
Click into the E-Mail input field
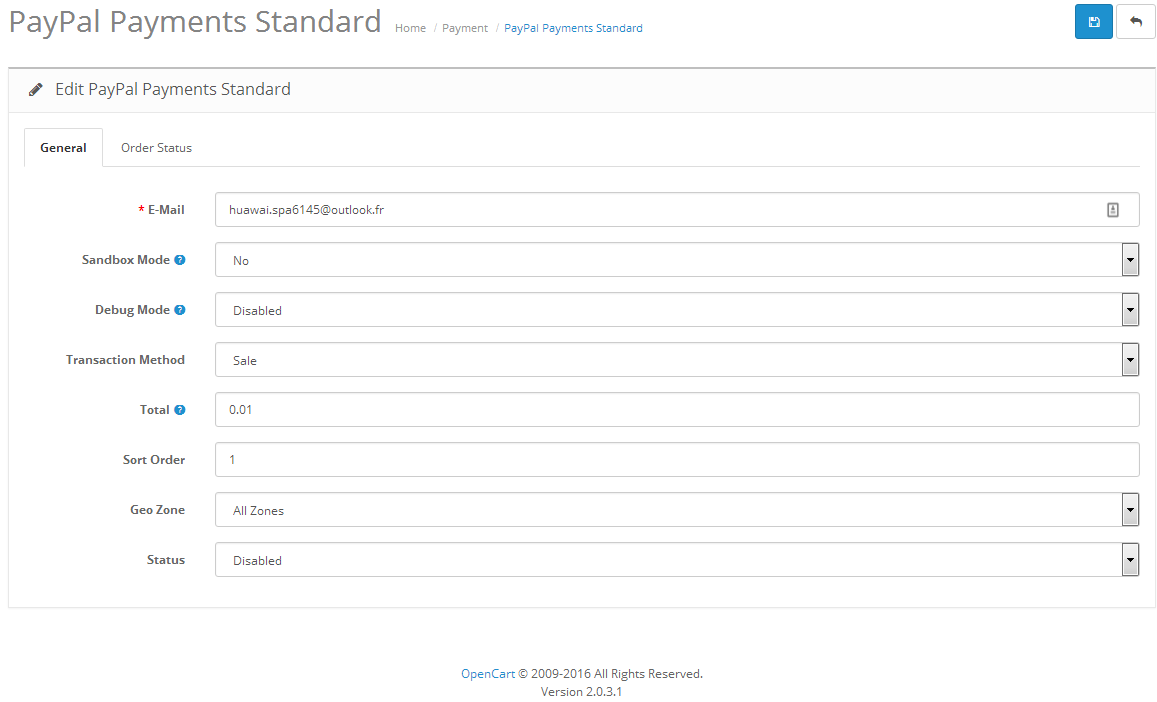[677, 210]
